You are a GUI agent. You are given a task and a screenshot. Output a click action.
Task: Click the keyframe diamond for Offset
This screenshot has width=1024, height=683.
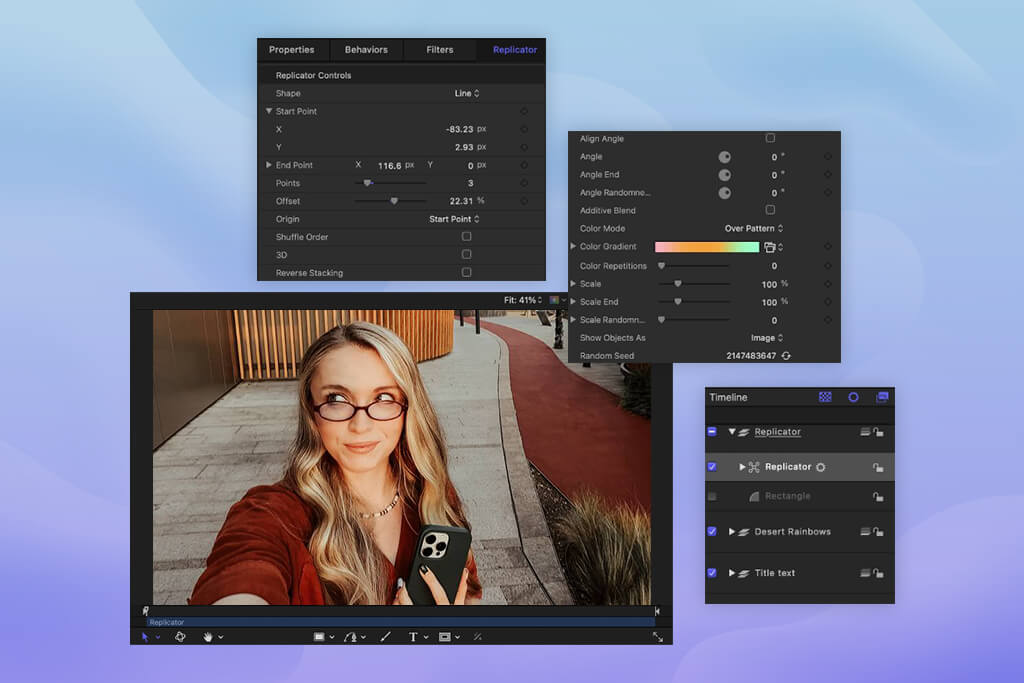[524, 201]
